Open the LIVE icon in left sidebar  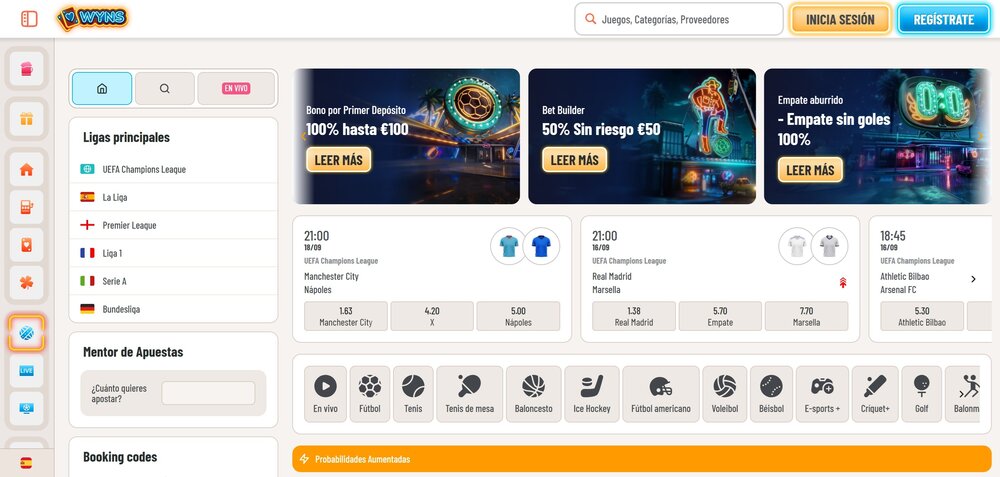click(27, 370)
